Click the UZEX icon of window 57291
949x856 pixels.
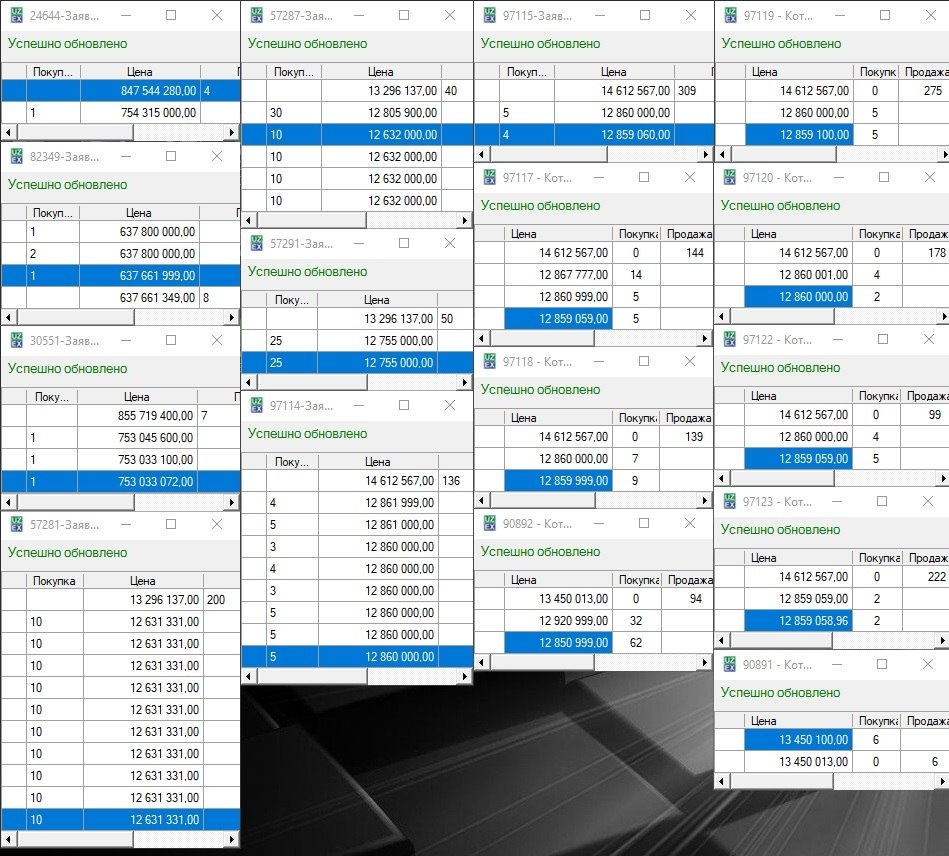coord(256,243)
